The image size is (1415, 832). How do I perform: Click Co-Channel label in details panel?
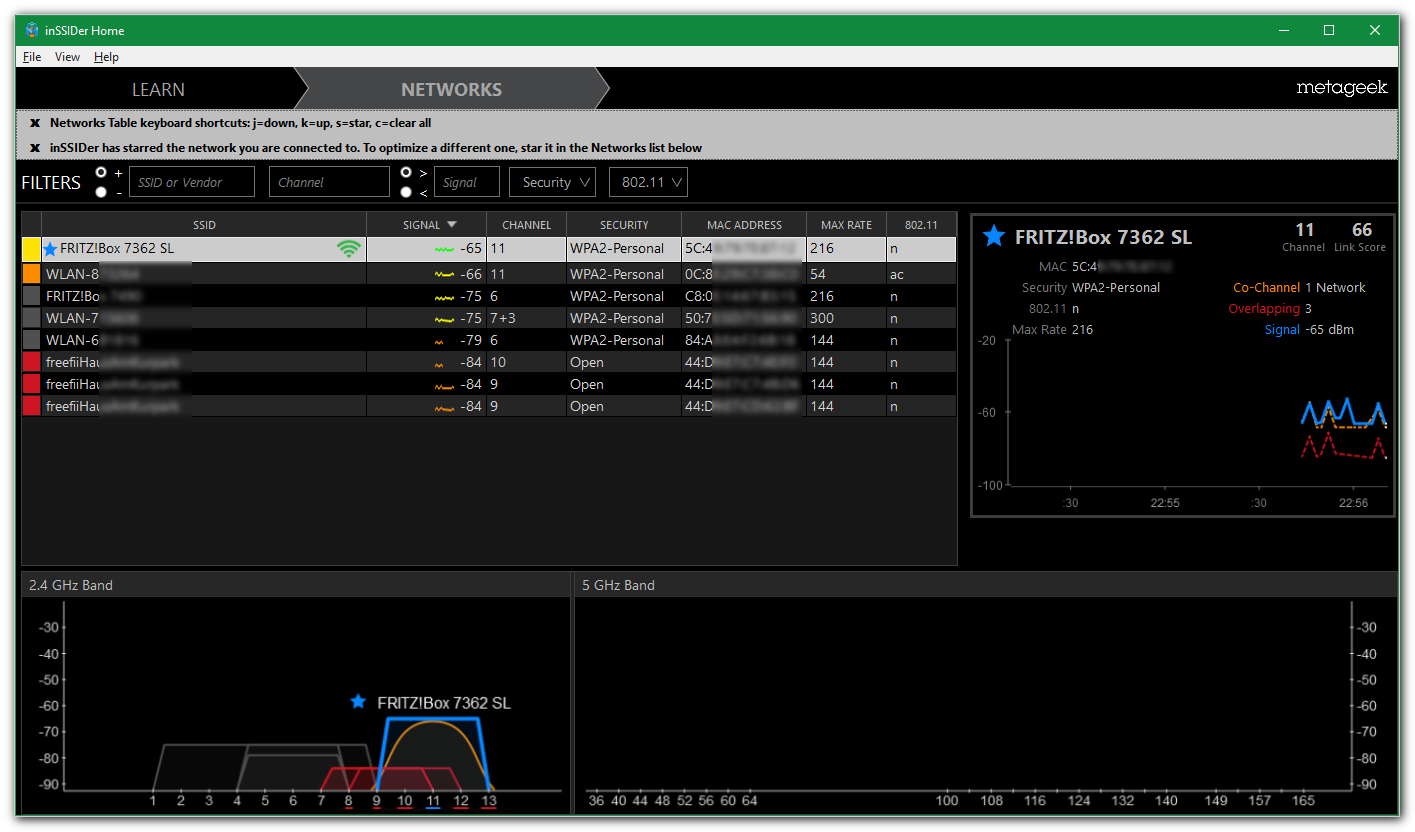point(1266,287)
